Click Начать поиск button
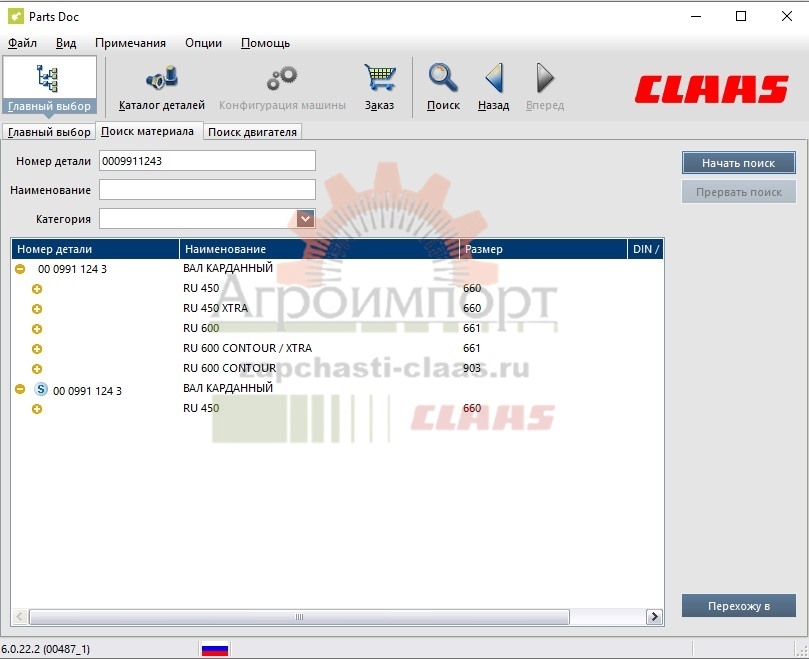Image resolution: width=809 pixels, height=659 pixels. (x=738, y=163)
